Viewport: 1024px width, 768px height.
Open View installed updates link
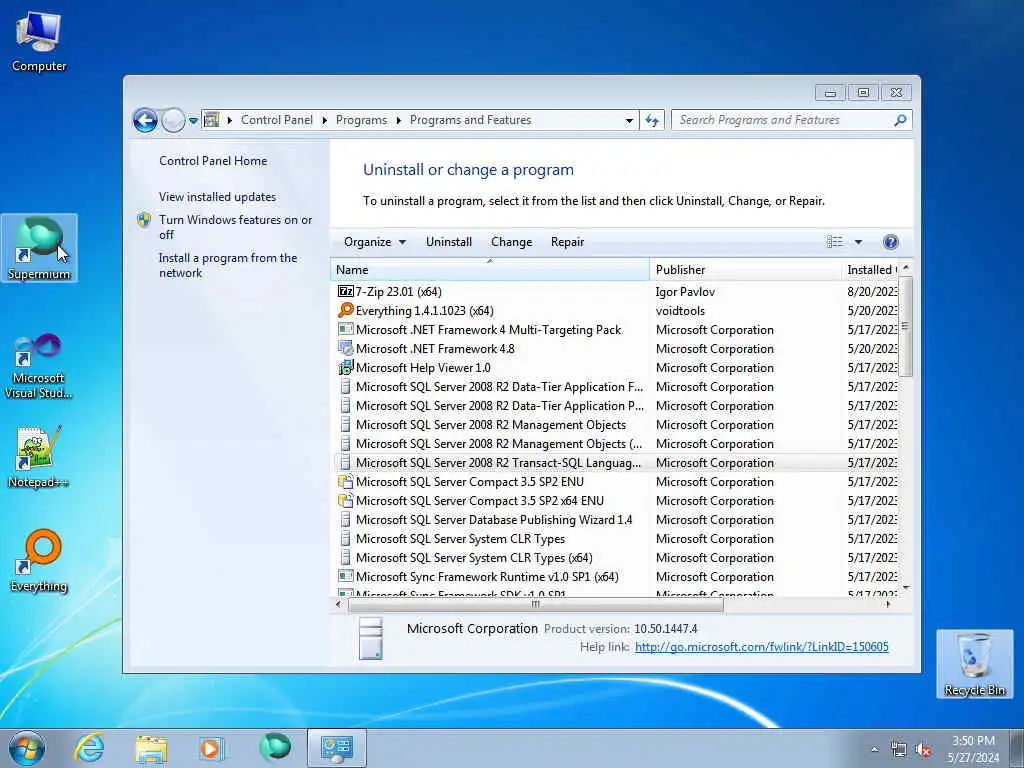(x=217, y=197)
